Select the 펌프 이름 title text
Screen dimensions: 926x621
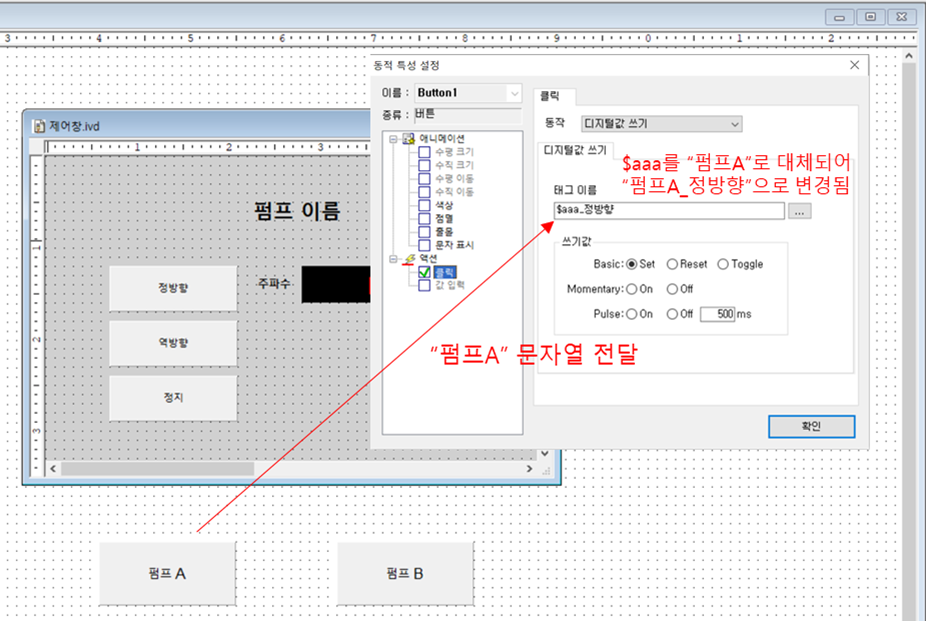(x=297, y=211)
